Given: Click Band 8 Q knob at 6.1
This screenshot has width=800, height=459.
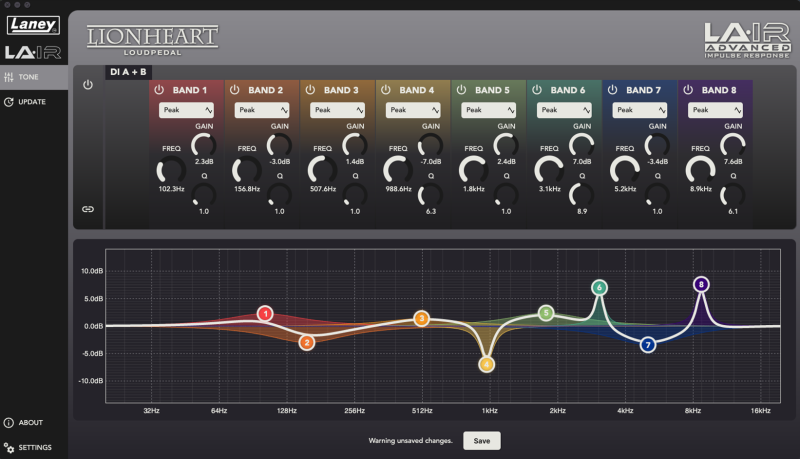Looking at the screenshot, I should pos(732,195).
